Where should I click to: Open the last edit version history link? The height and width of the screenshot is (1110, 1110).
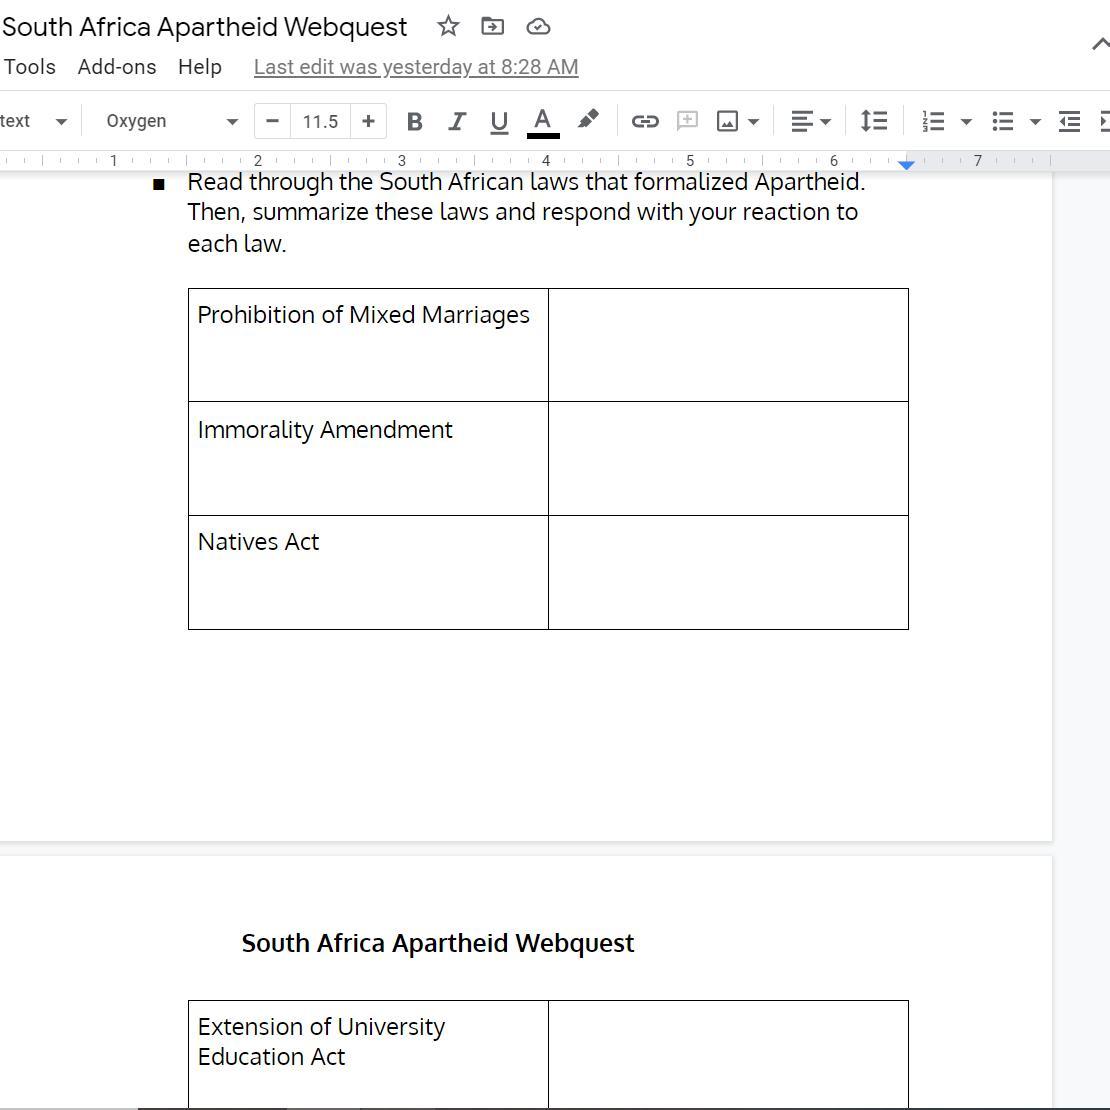point(416,67)
